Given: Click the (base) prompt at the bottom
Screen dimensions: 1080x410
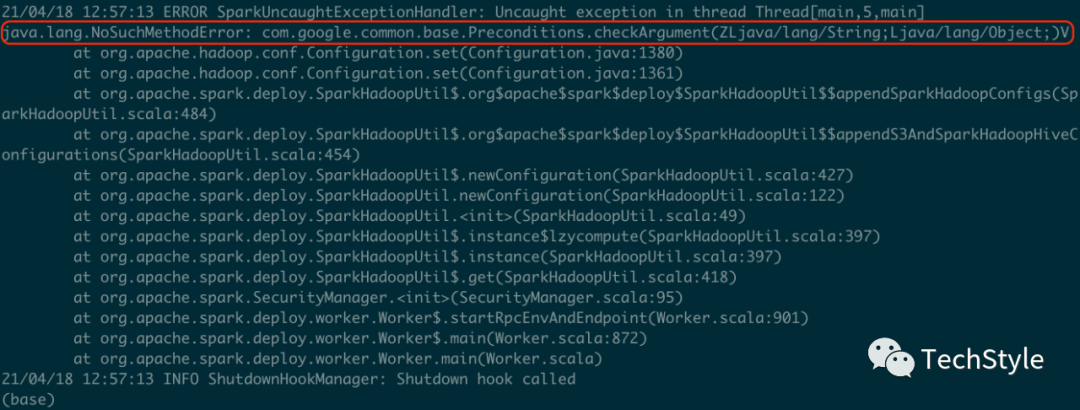Looking at the screenshot, I should click(28, 399).
